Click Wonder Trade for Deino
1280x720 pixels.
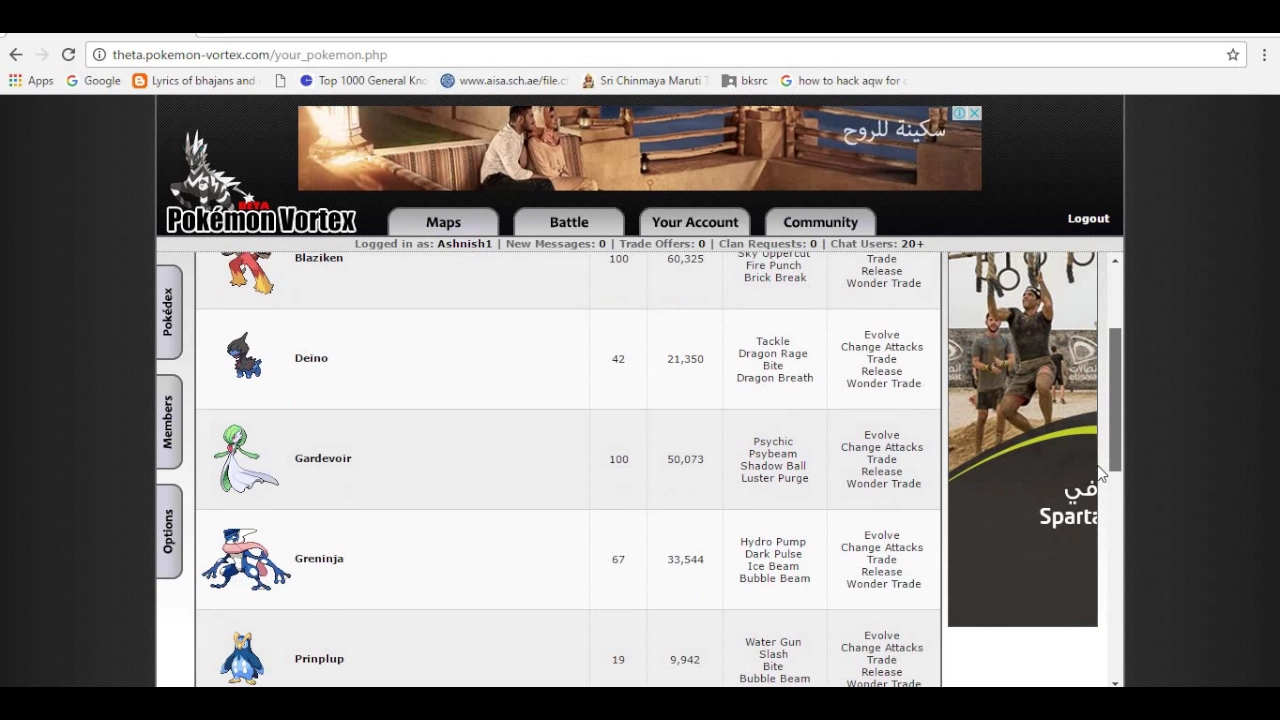tap(884, 383)
